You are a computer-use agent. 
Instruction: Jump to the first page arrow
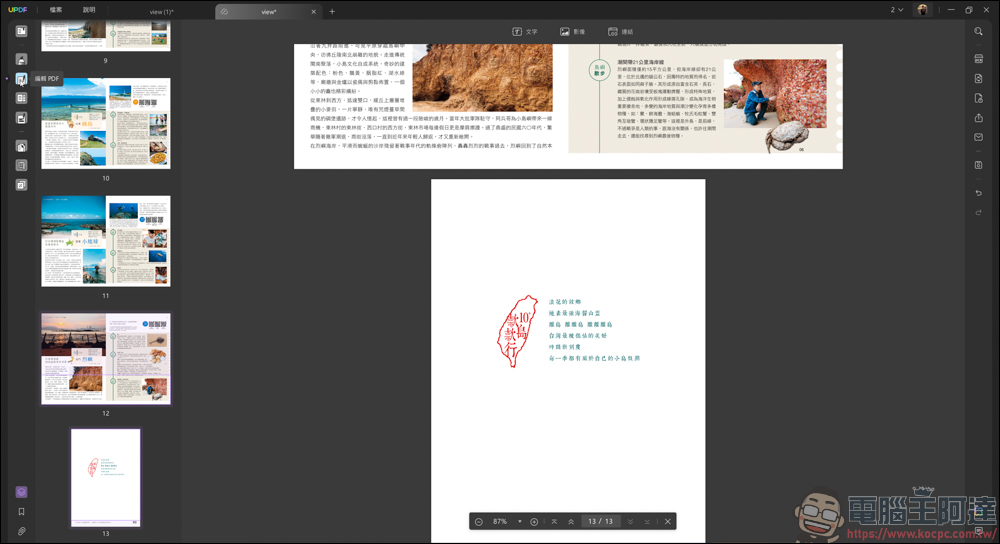click(554, 521)
